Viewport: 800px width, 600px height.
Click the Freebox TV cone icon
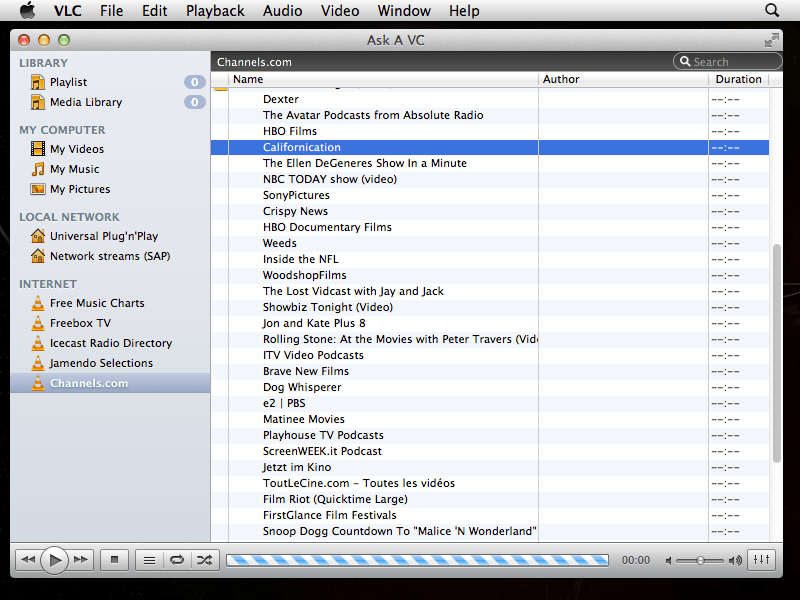38,322
